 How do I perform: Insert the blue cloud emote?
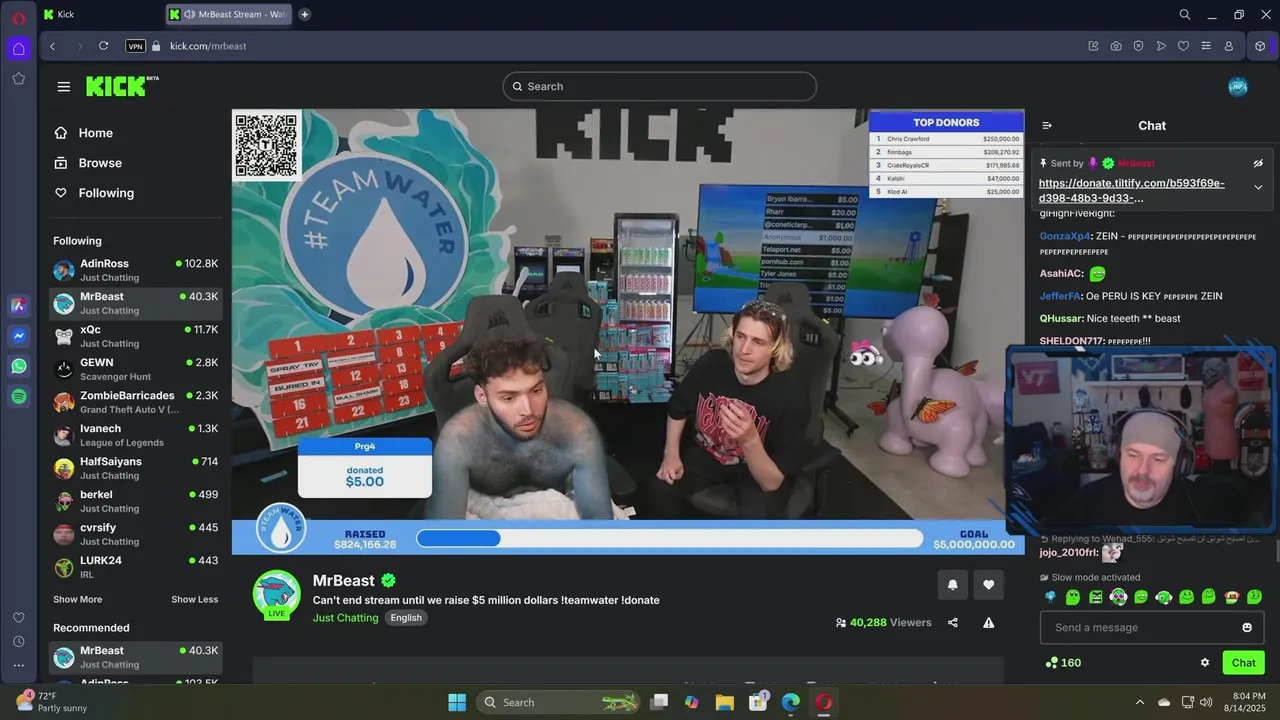(x=1050, y=597)
